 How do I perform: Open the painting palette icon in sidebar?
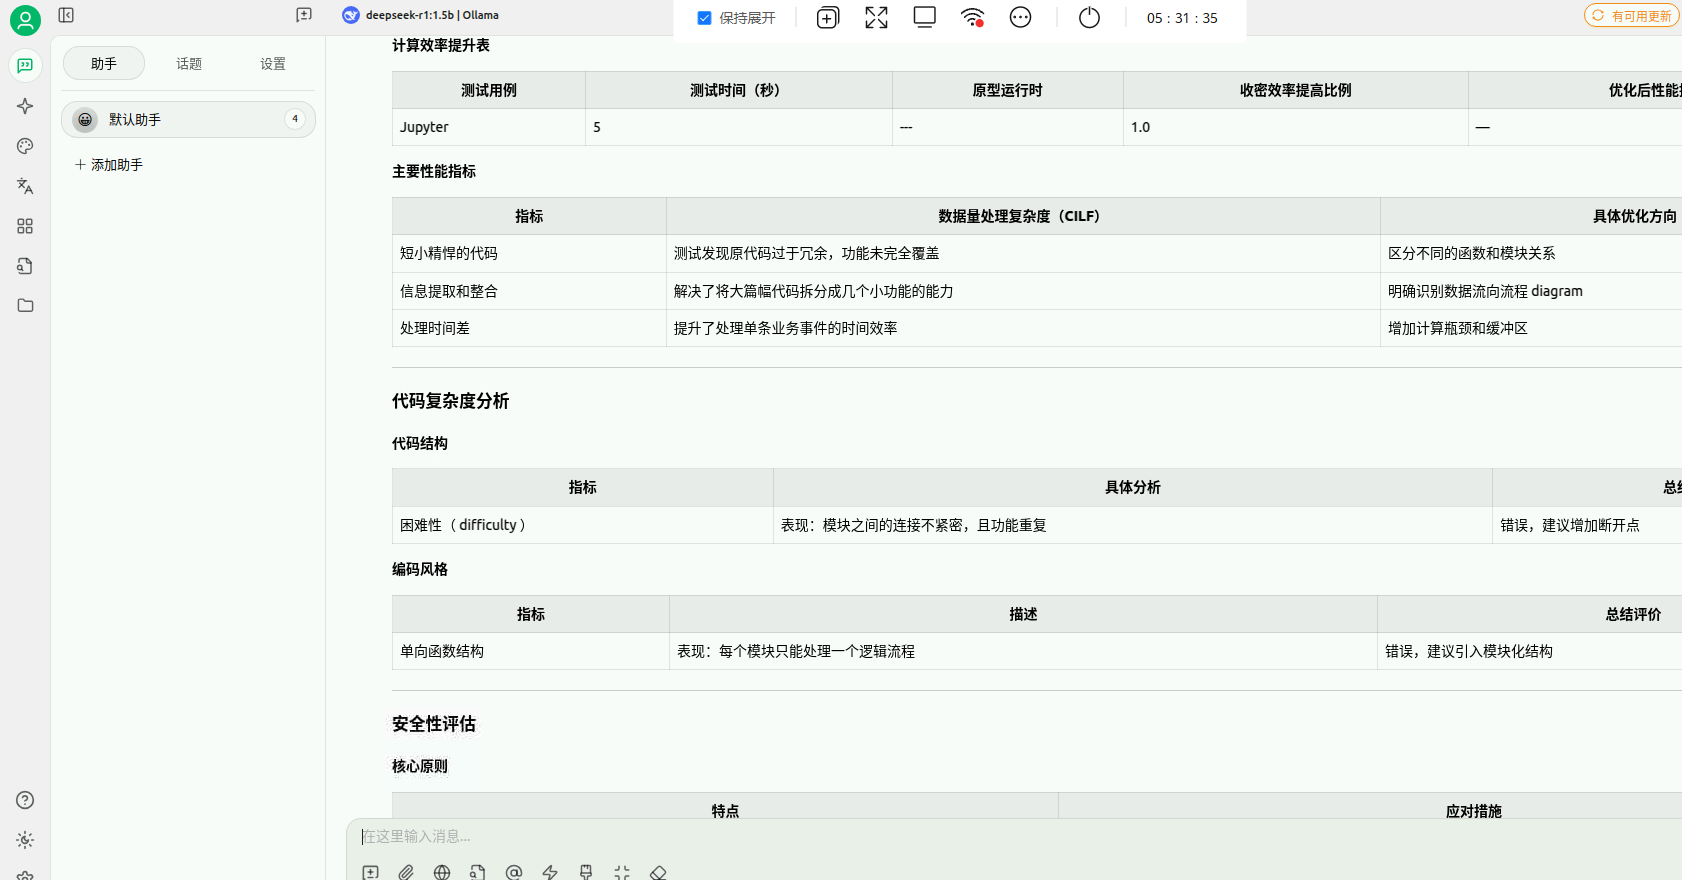[25, 146]
